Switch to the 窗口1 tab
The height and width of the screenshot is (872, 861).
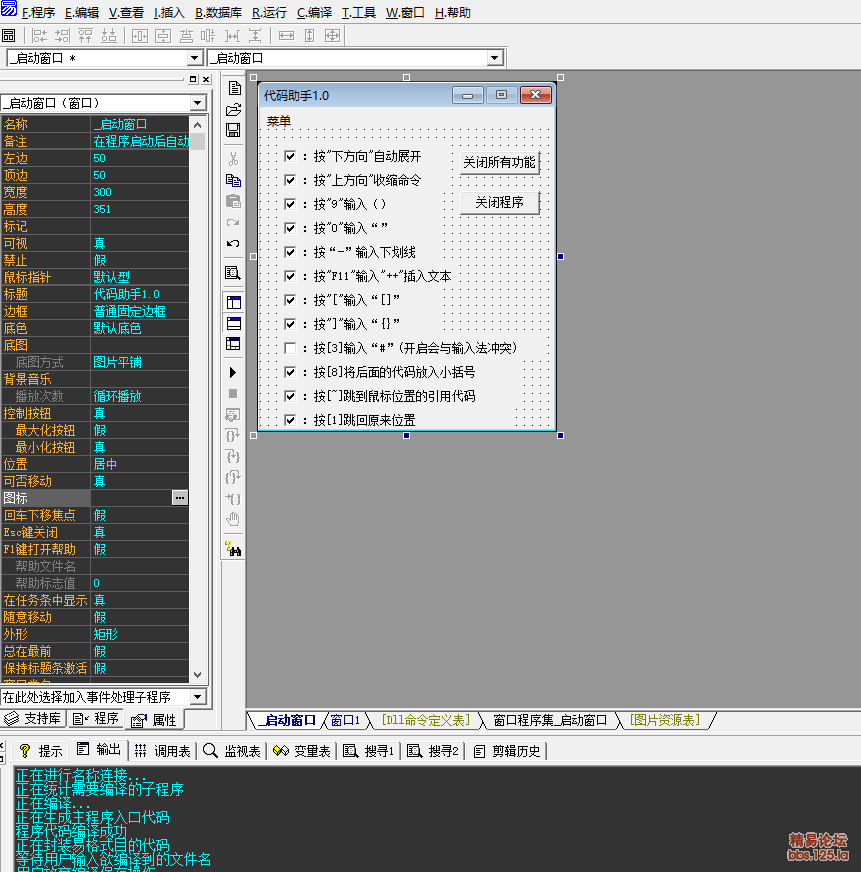(345, 721)
